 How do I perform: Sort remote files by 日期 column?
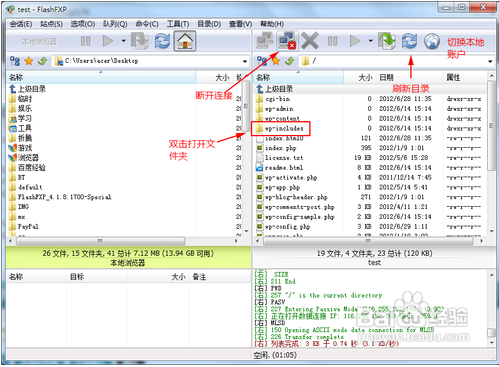409,78
